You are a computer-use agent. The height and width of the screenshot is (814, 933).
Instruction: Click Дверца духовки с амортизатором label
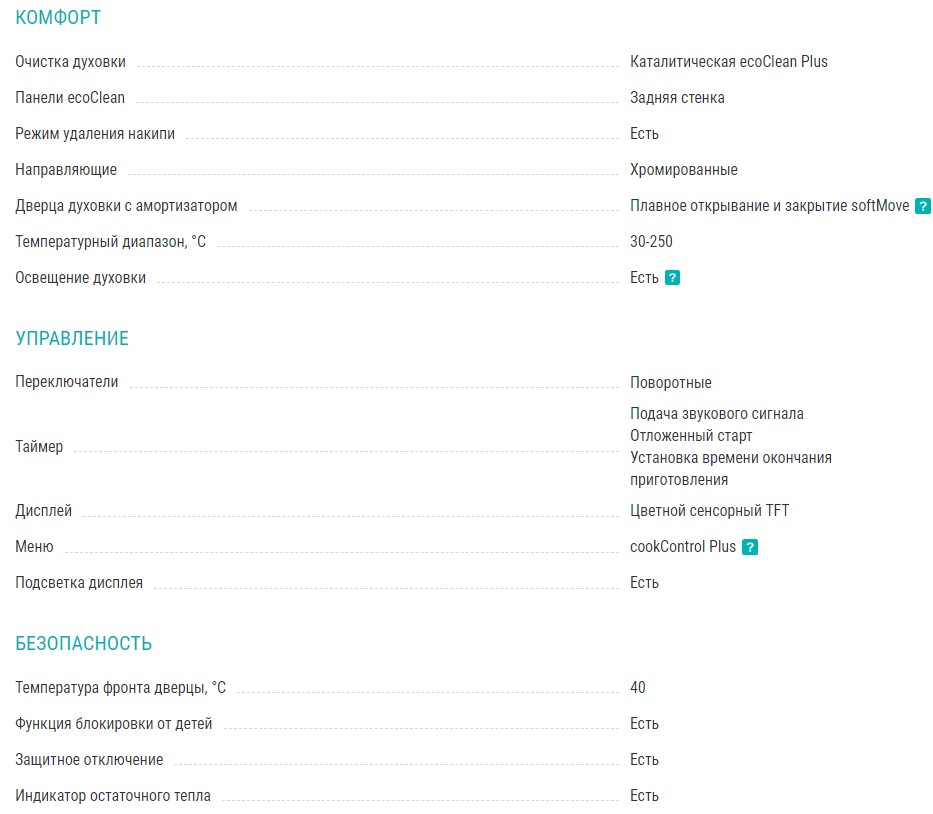pos(126,206)
